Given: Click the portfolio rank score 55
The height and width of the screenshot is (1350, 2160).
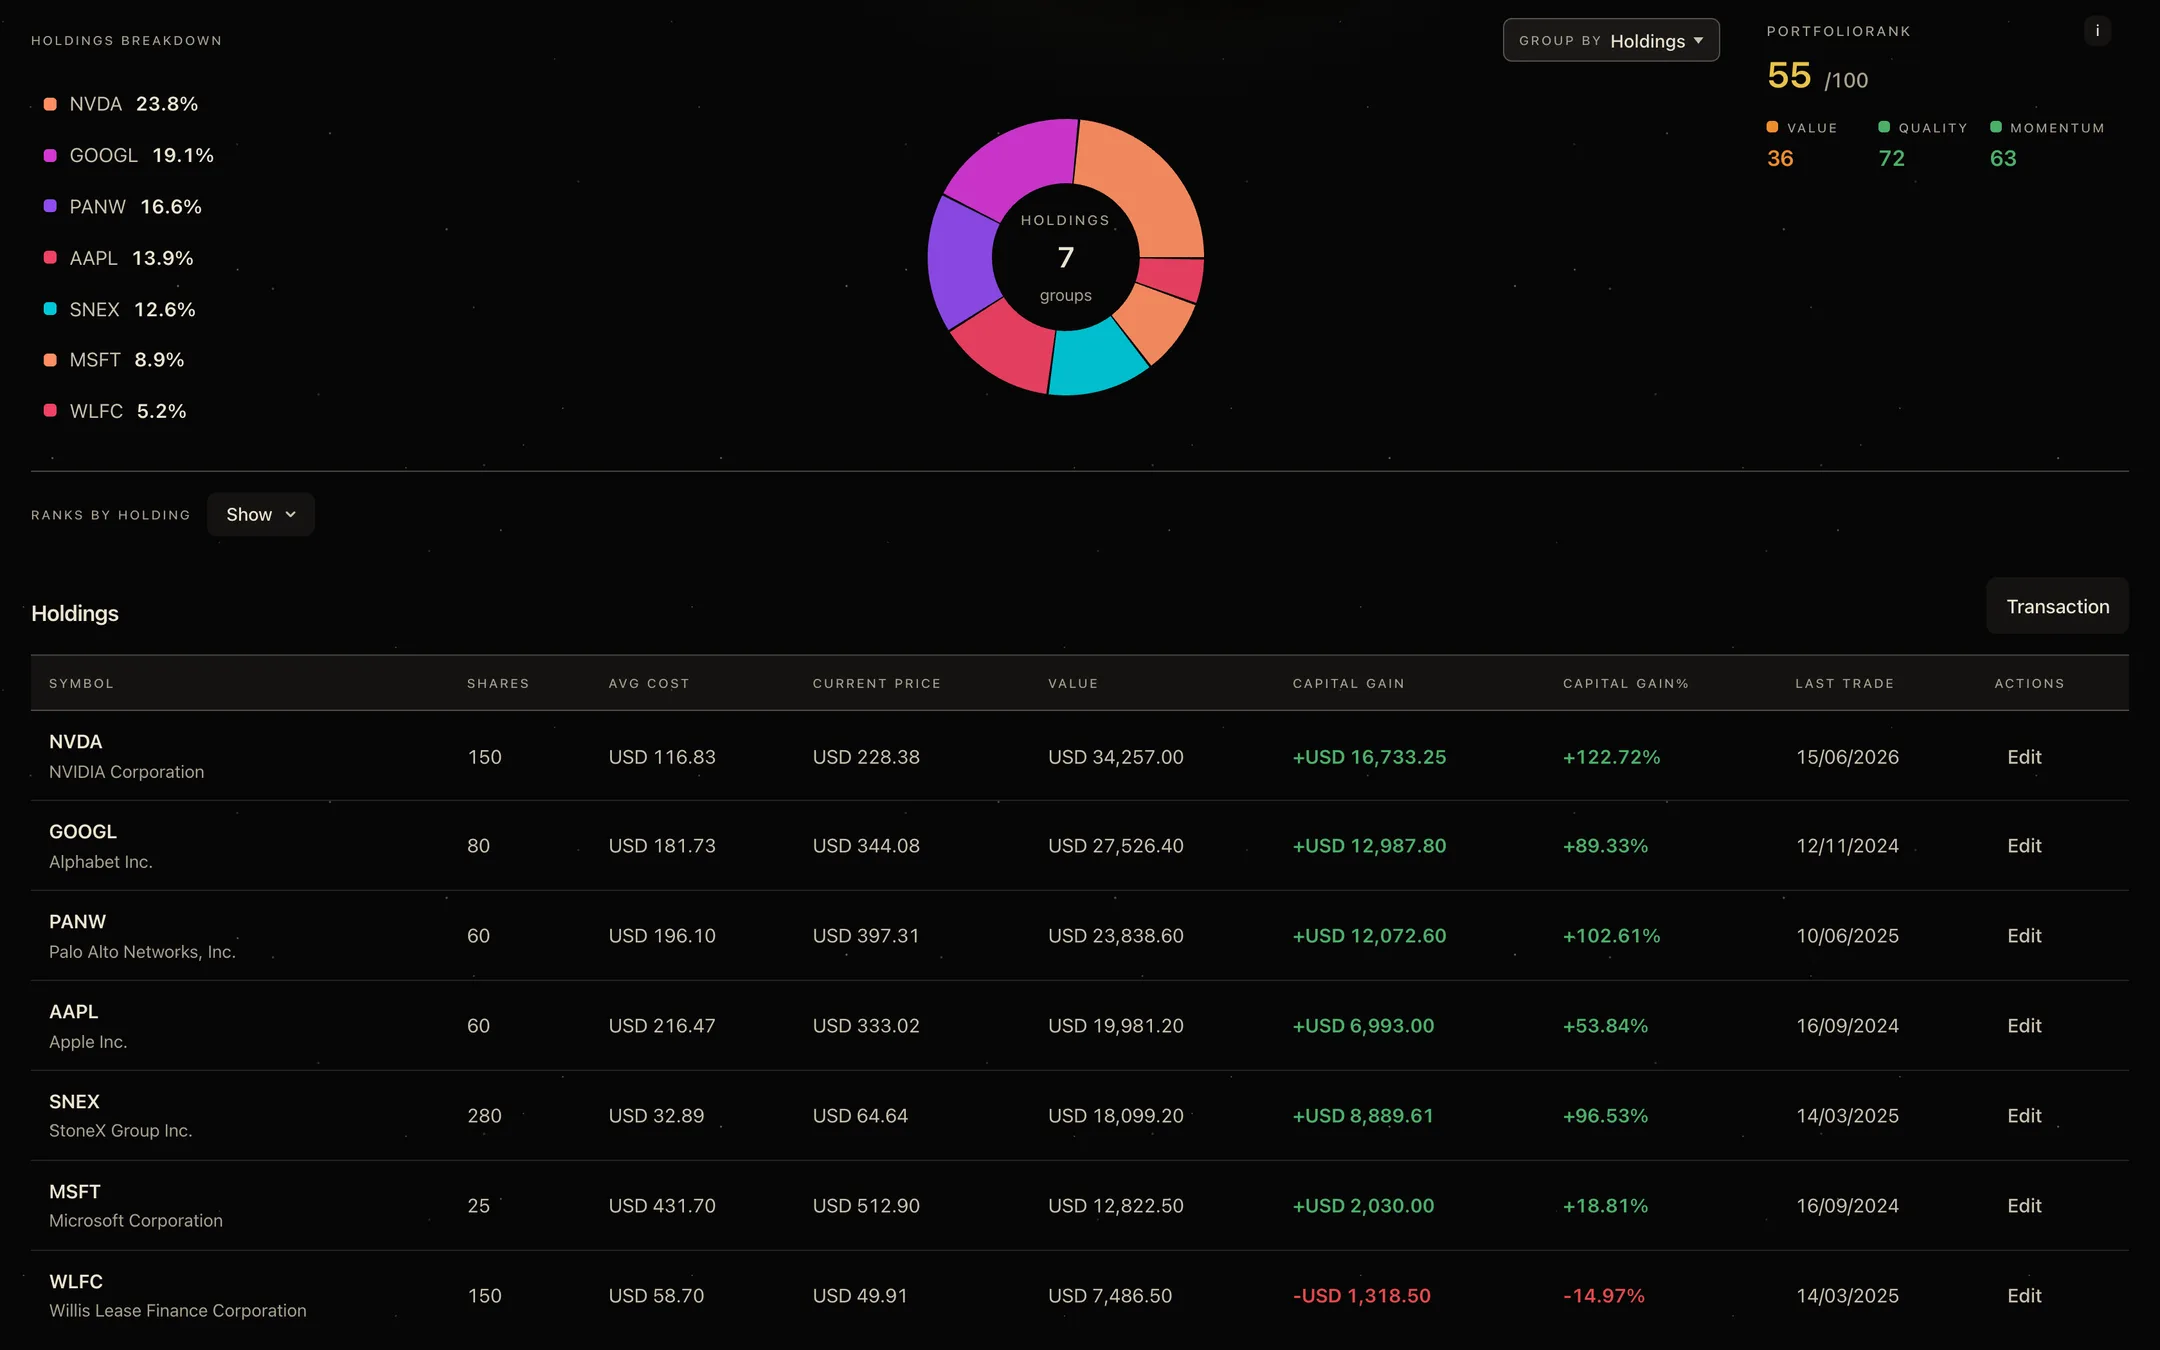Looking at the screenshot, I should (1789, 75).
